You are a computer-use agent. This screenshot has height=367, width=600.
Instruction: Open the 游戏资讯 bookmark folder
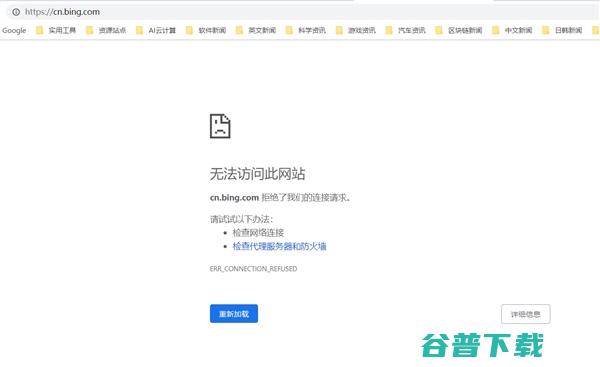(x=355, y=30)
